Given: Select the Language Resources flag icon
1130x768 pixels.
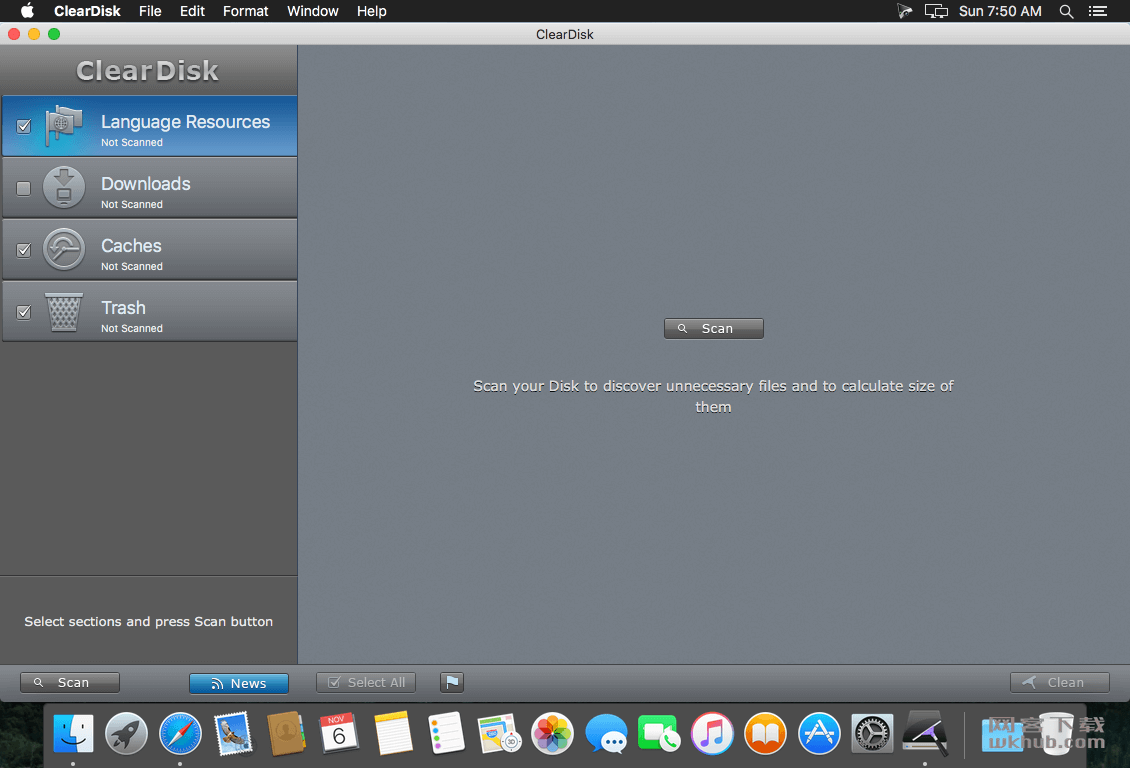Looking at the screenshot, I should coord(63,126).
